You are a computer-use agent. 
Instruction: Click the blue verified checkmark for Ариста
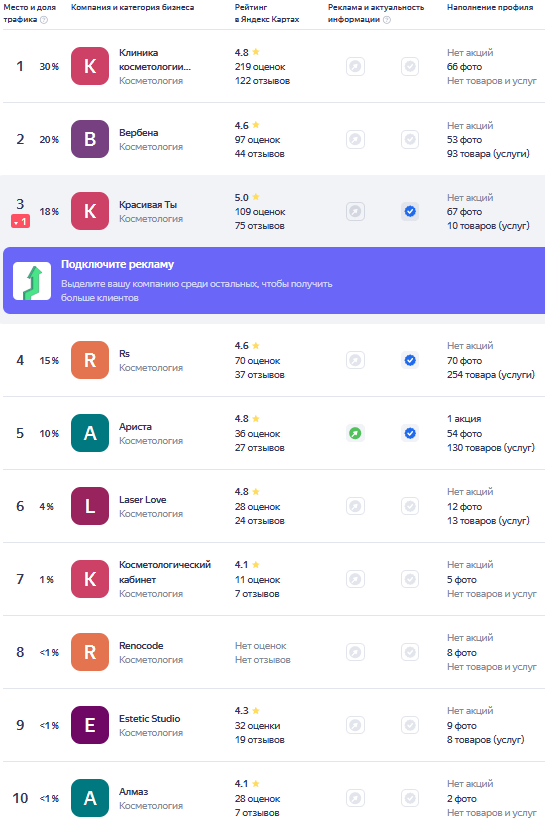click(x=410, y=434)
